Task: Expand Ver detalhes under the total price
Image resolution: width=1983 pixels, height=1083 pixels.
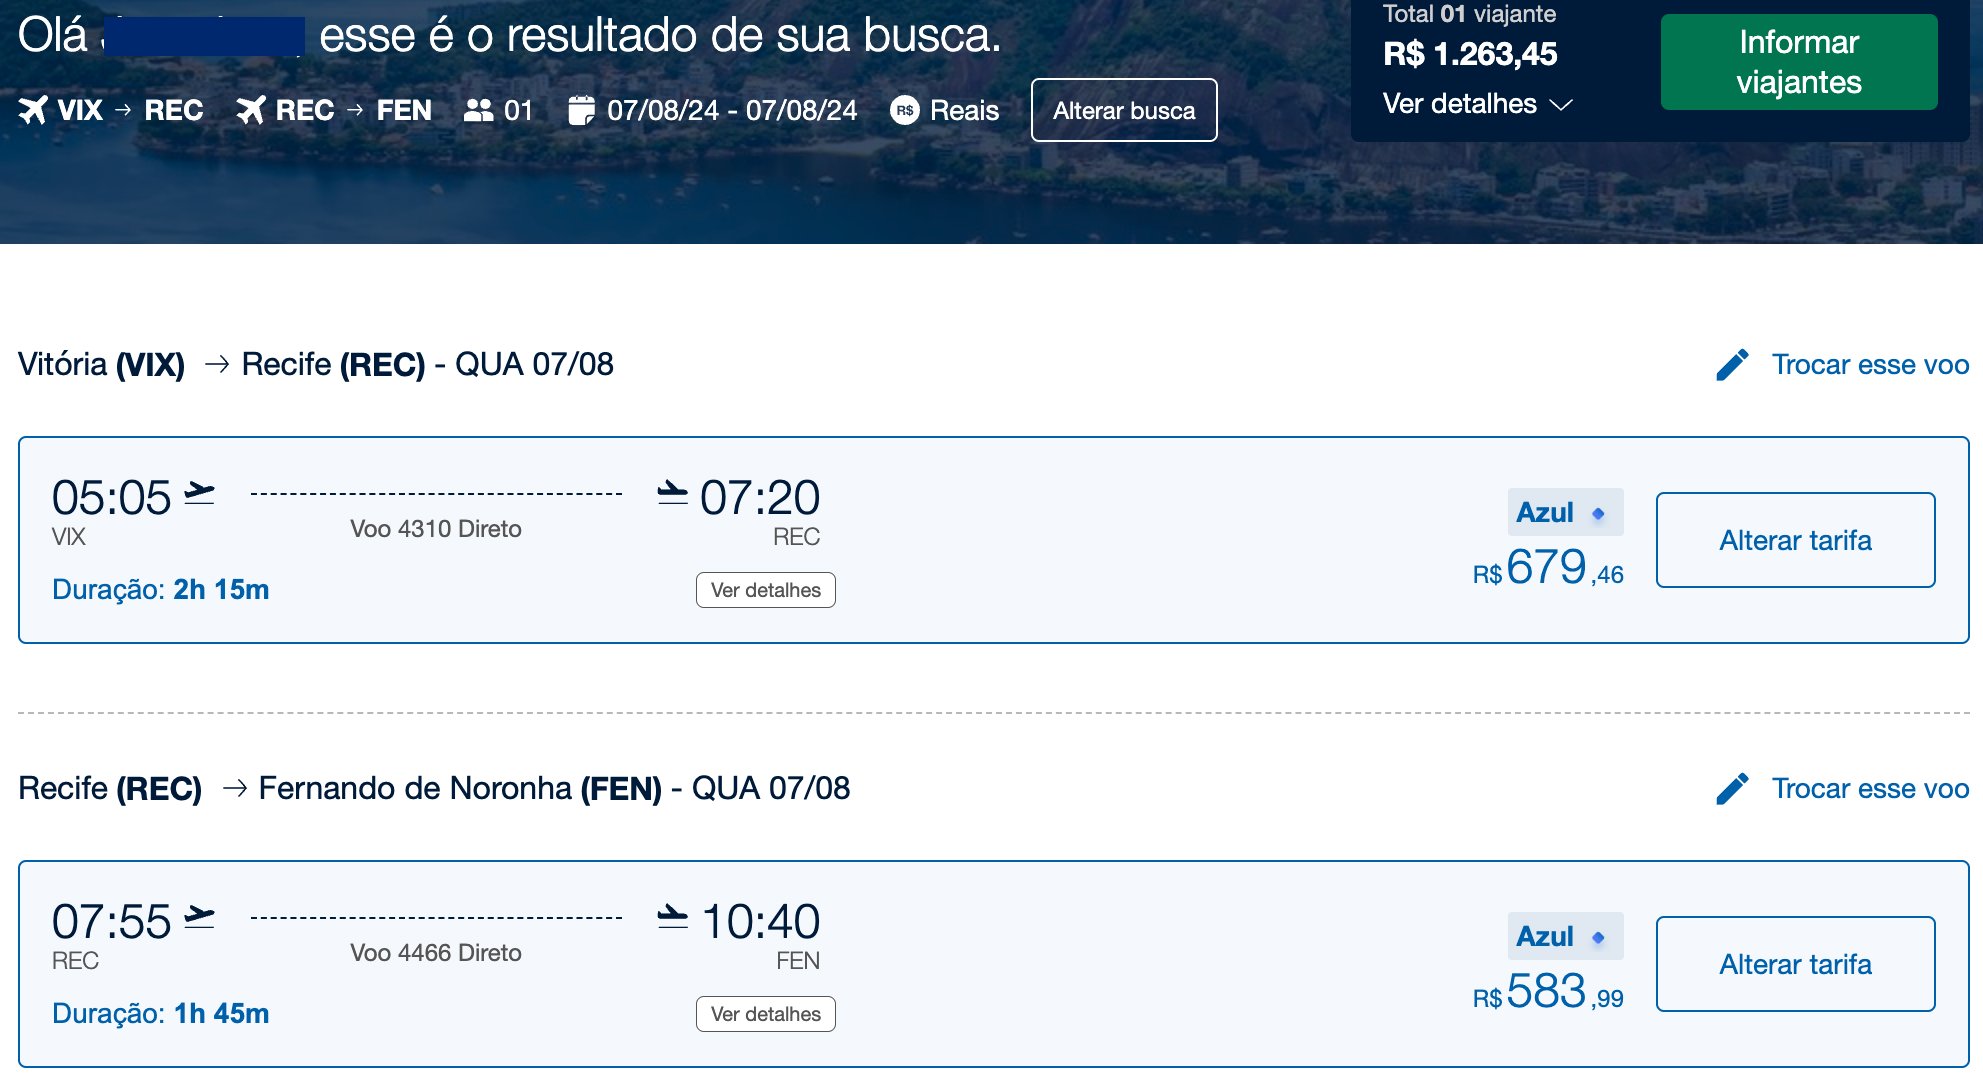Action: [1460, 104]
